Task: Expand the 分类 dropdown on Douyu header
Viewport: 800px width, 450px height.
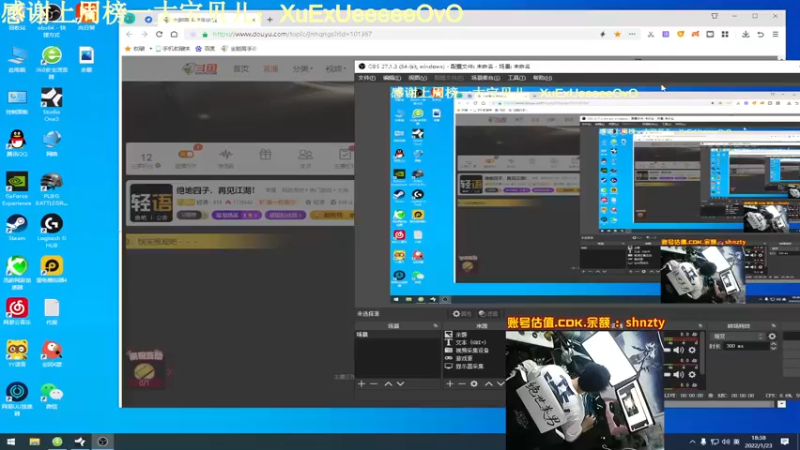Action: click(x=302, y=69)
